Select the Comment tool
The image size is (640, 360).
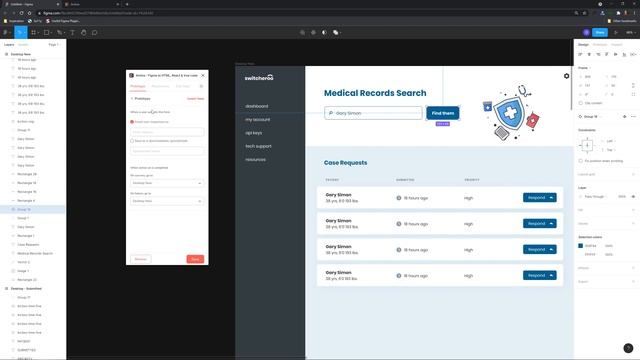coord(95,32)
